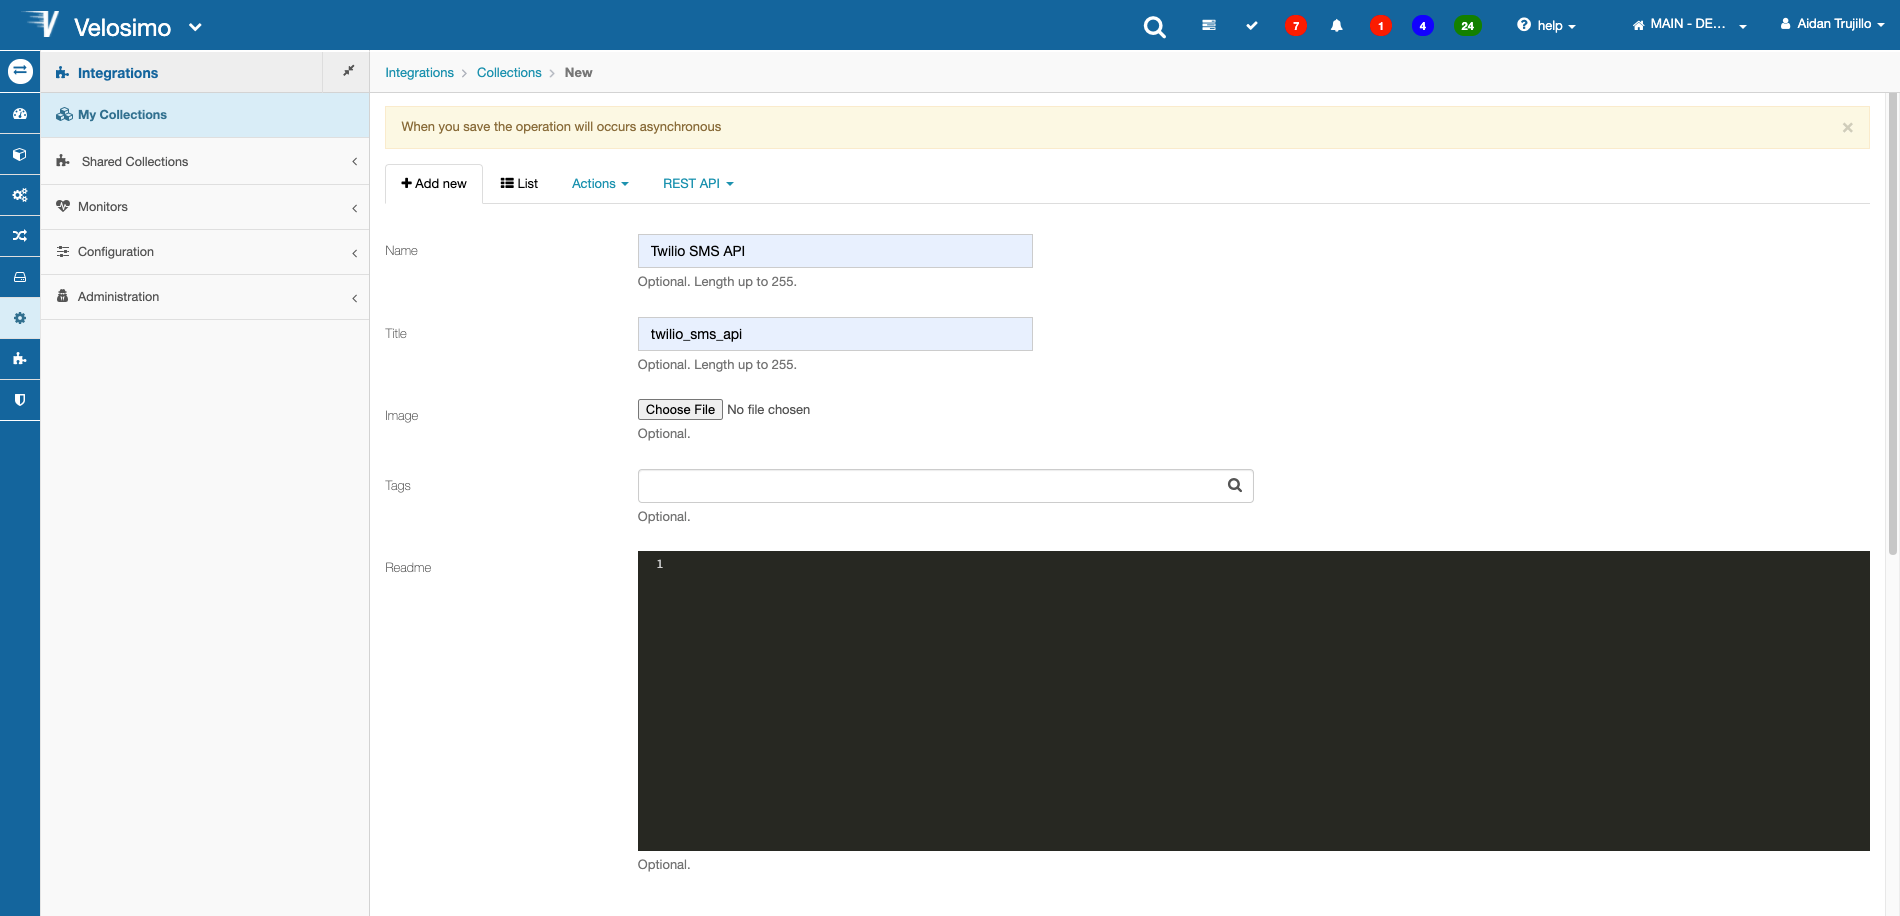Select the Add new tab
The height and width of the screenshot is (916, 1900).
pyautogui.click(x=434, y=184)
